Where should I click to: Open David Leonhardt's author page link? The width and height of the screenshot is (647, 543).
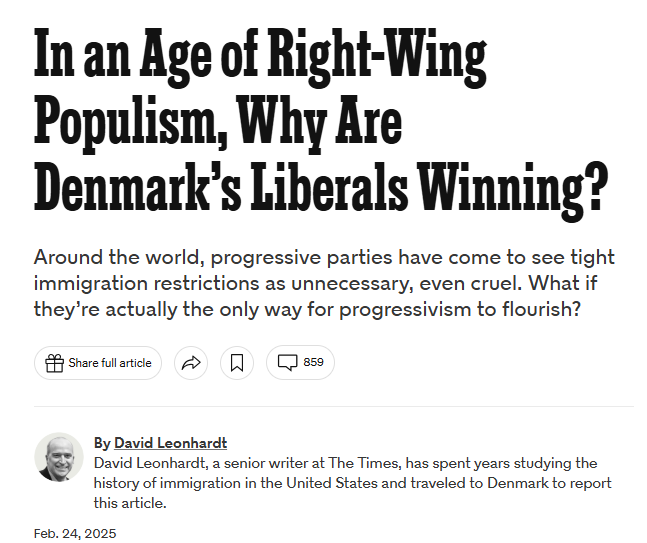(170, 443)
